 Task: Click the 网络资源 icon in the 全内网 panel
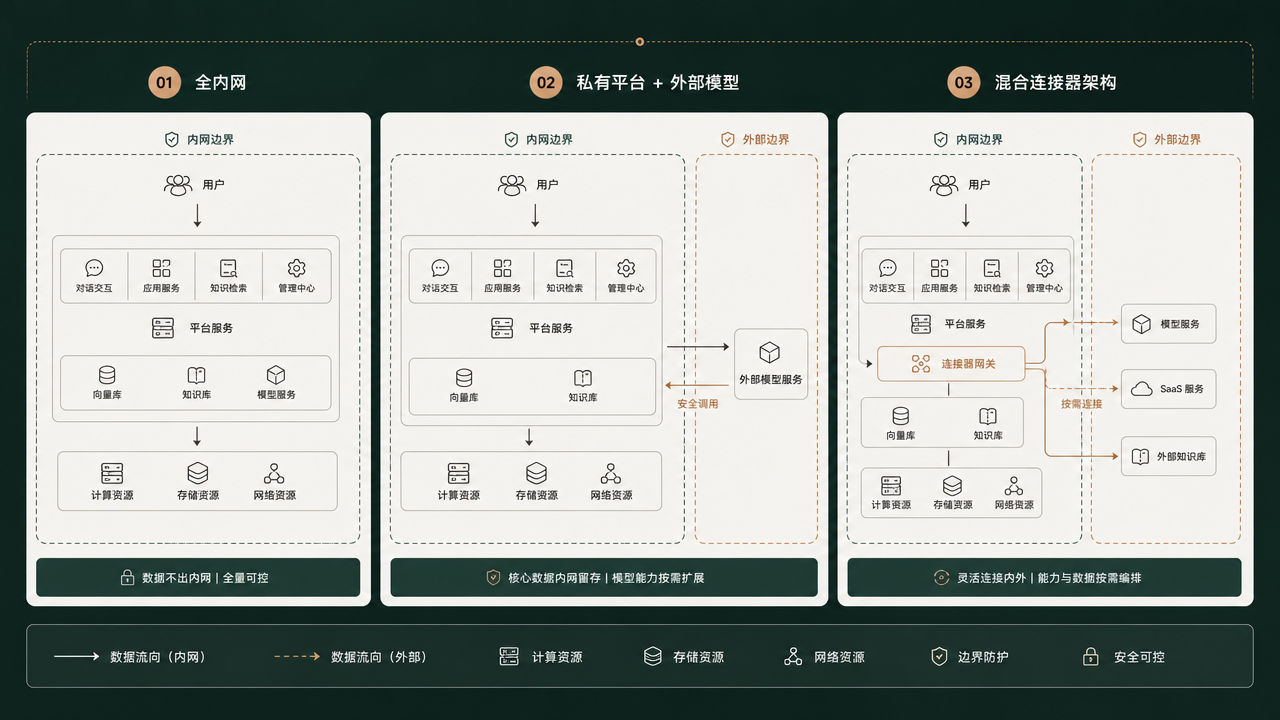[274, 473]
